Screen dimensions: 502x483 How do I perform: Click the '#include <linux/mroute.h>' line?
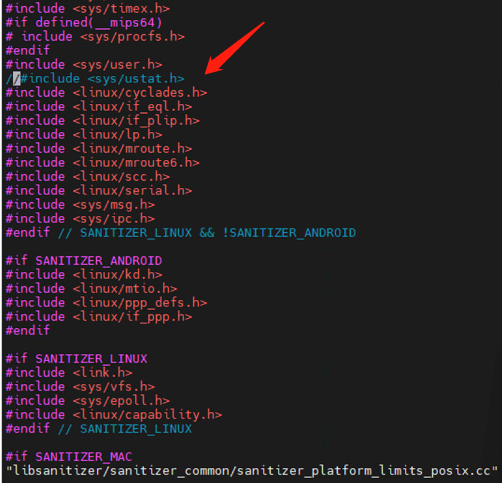(x=99, y=149)
